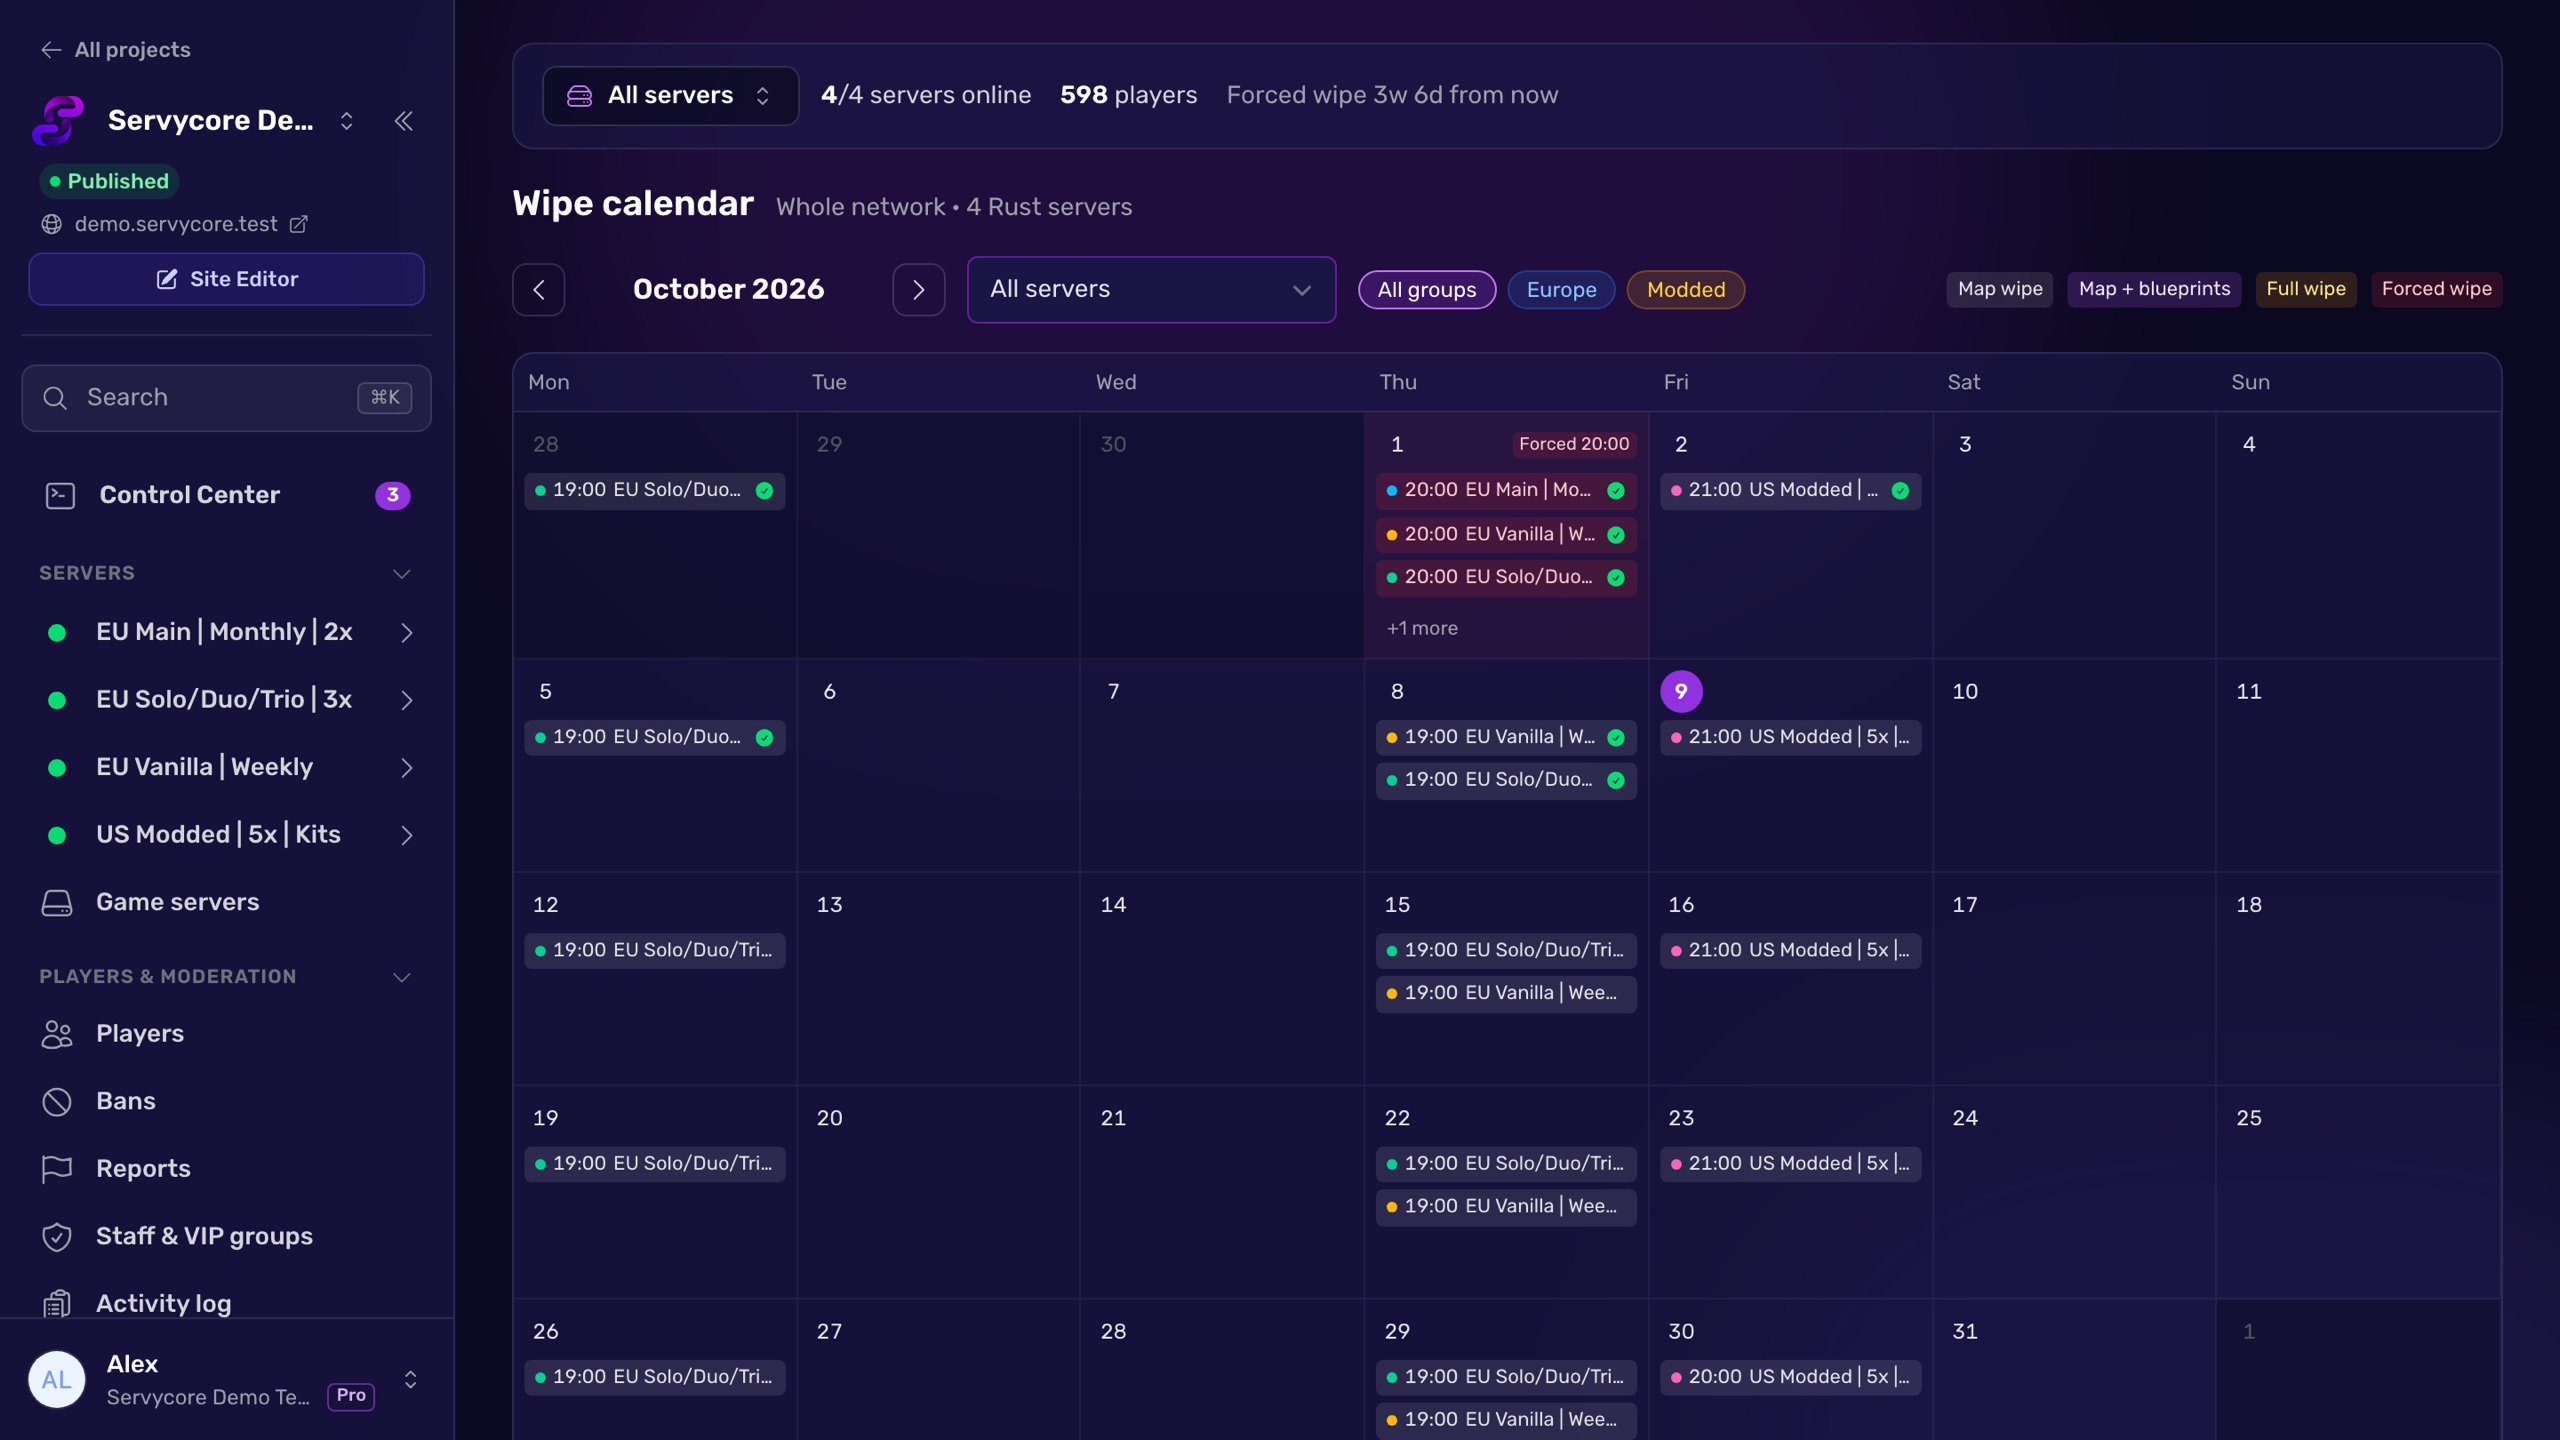Click the Control Center terminal icon
2560x1440 pixels.
pyautogui.click(x=60, y=495)
